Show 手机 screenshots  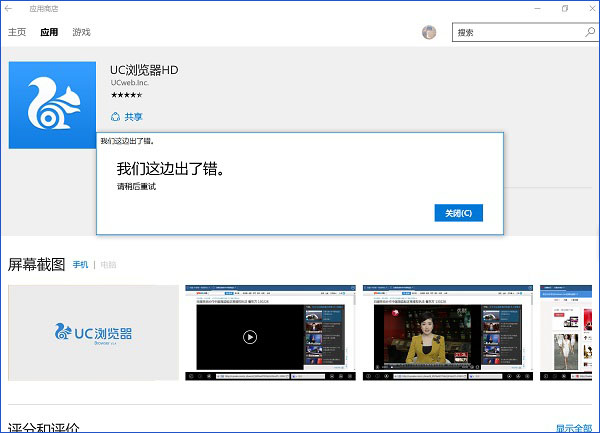pos(80,265)
